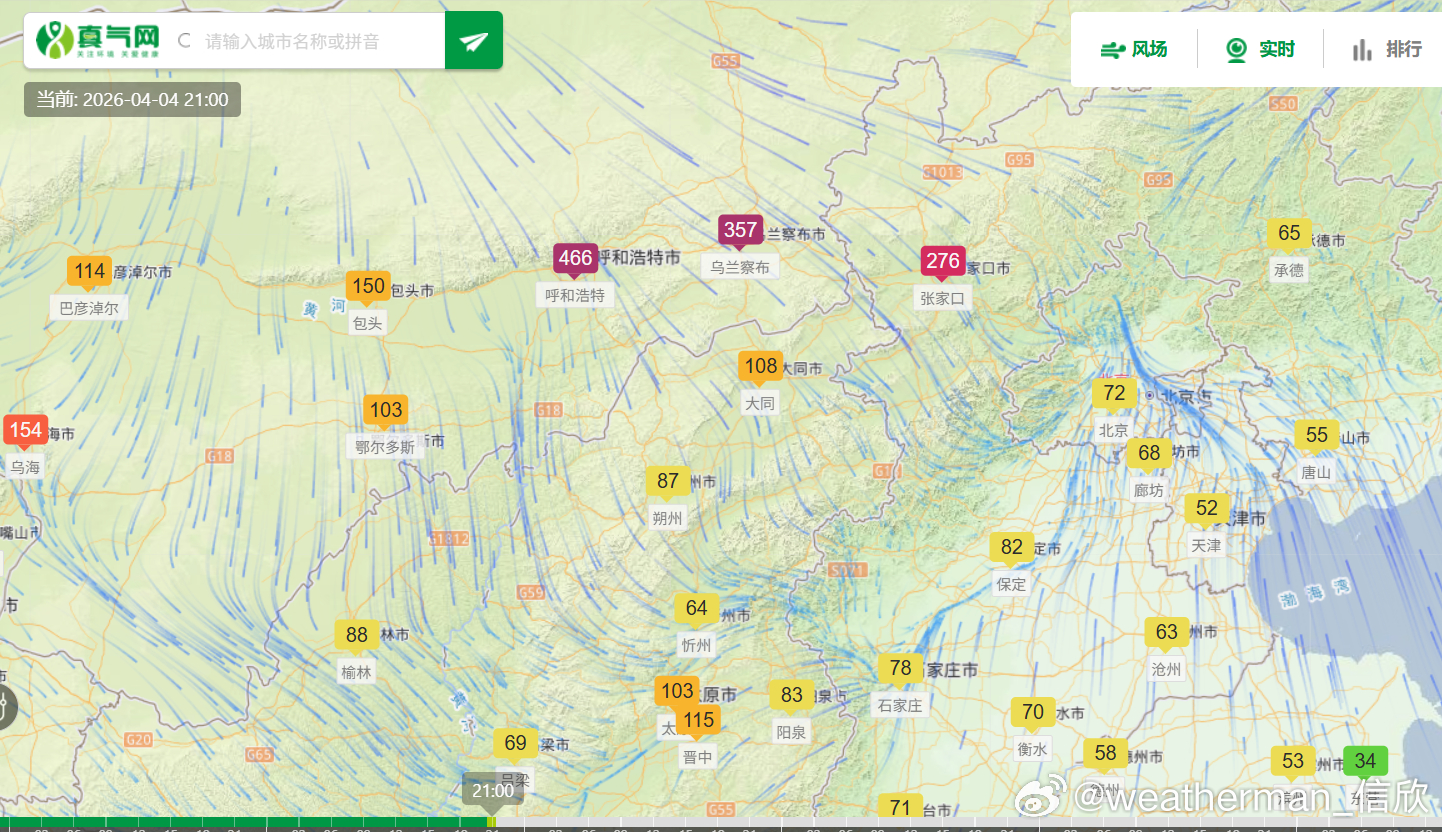Click the paper plane search button
Image resolution: width=1442 pixels, height=832 pixels.
[x=474, y=41]
